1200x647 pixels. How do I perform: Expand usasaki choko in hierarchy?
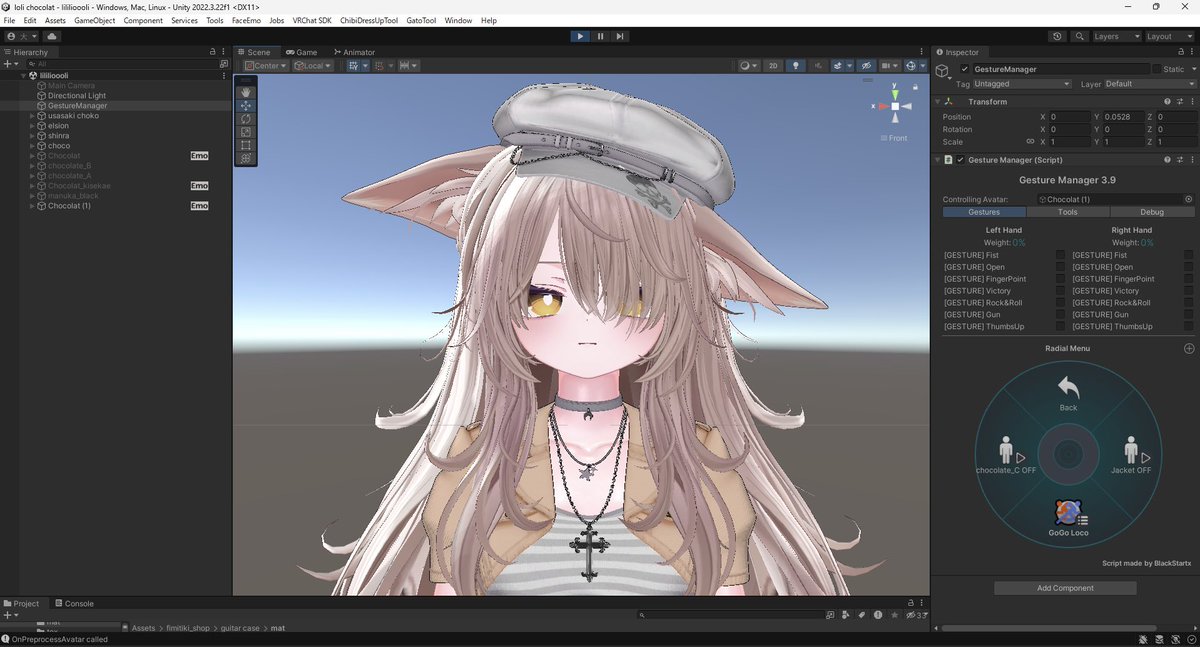[33, 116]
